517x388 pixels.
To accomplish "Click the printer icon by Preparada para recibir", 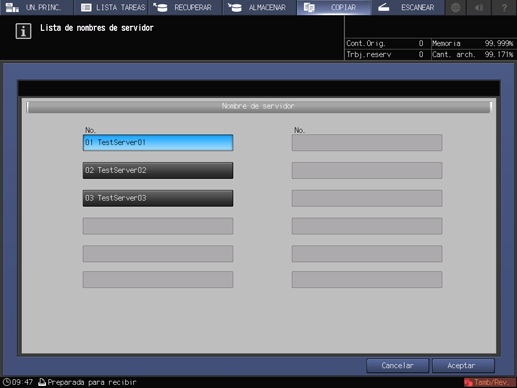I will click(x=42, y=382).
